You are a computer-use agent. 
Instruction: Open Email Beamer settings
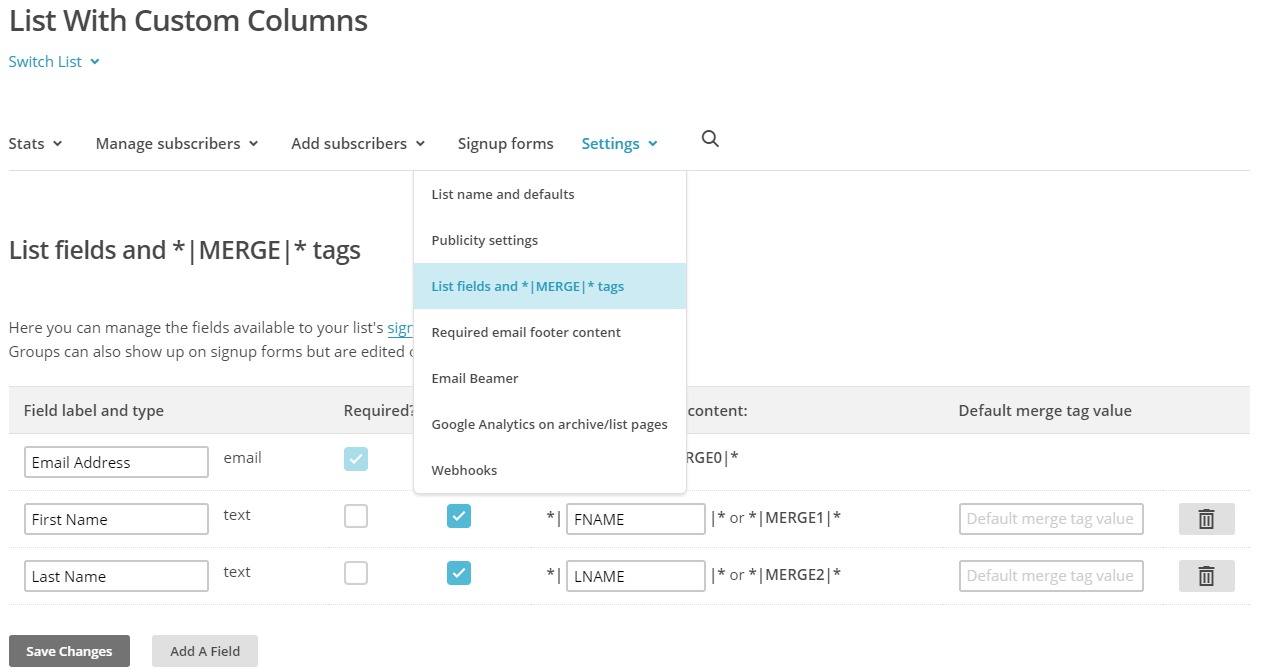550,378
